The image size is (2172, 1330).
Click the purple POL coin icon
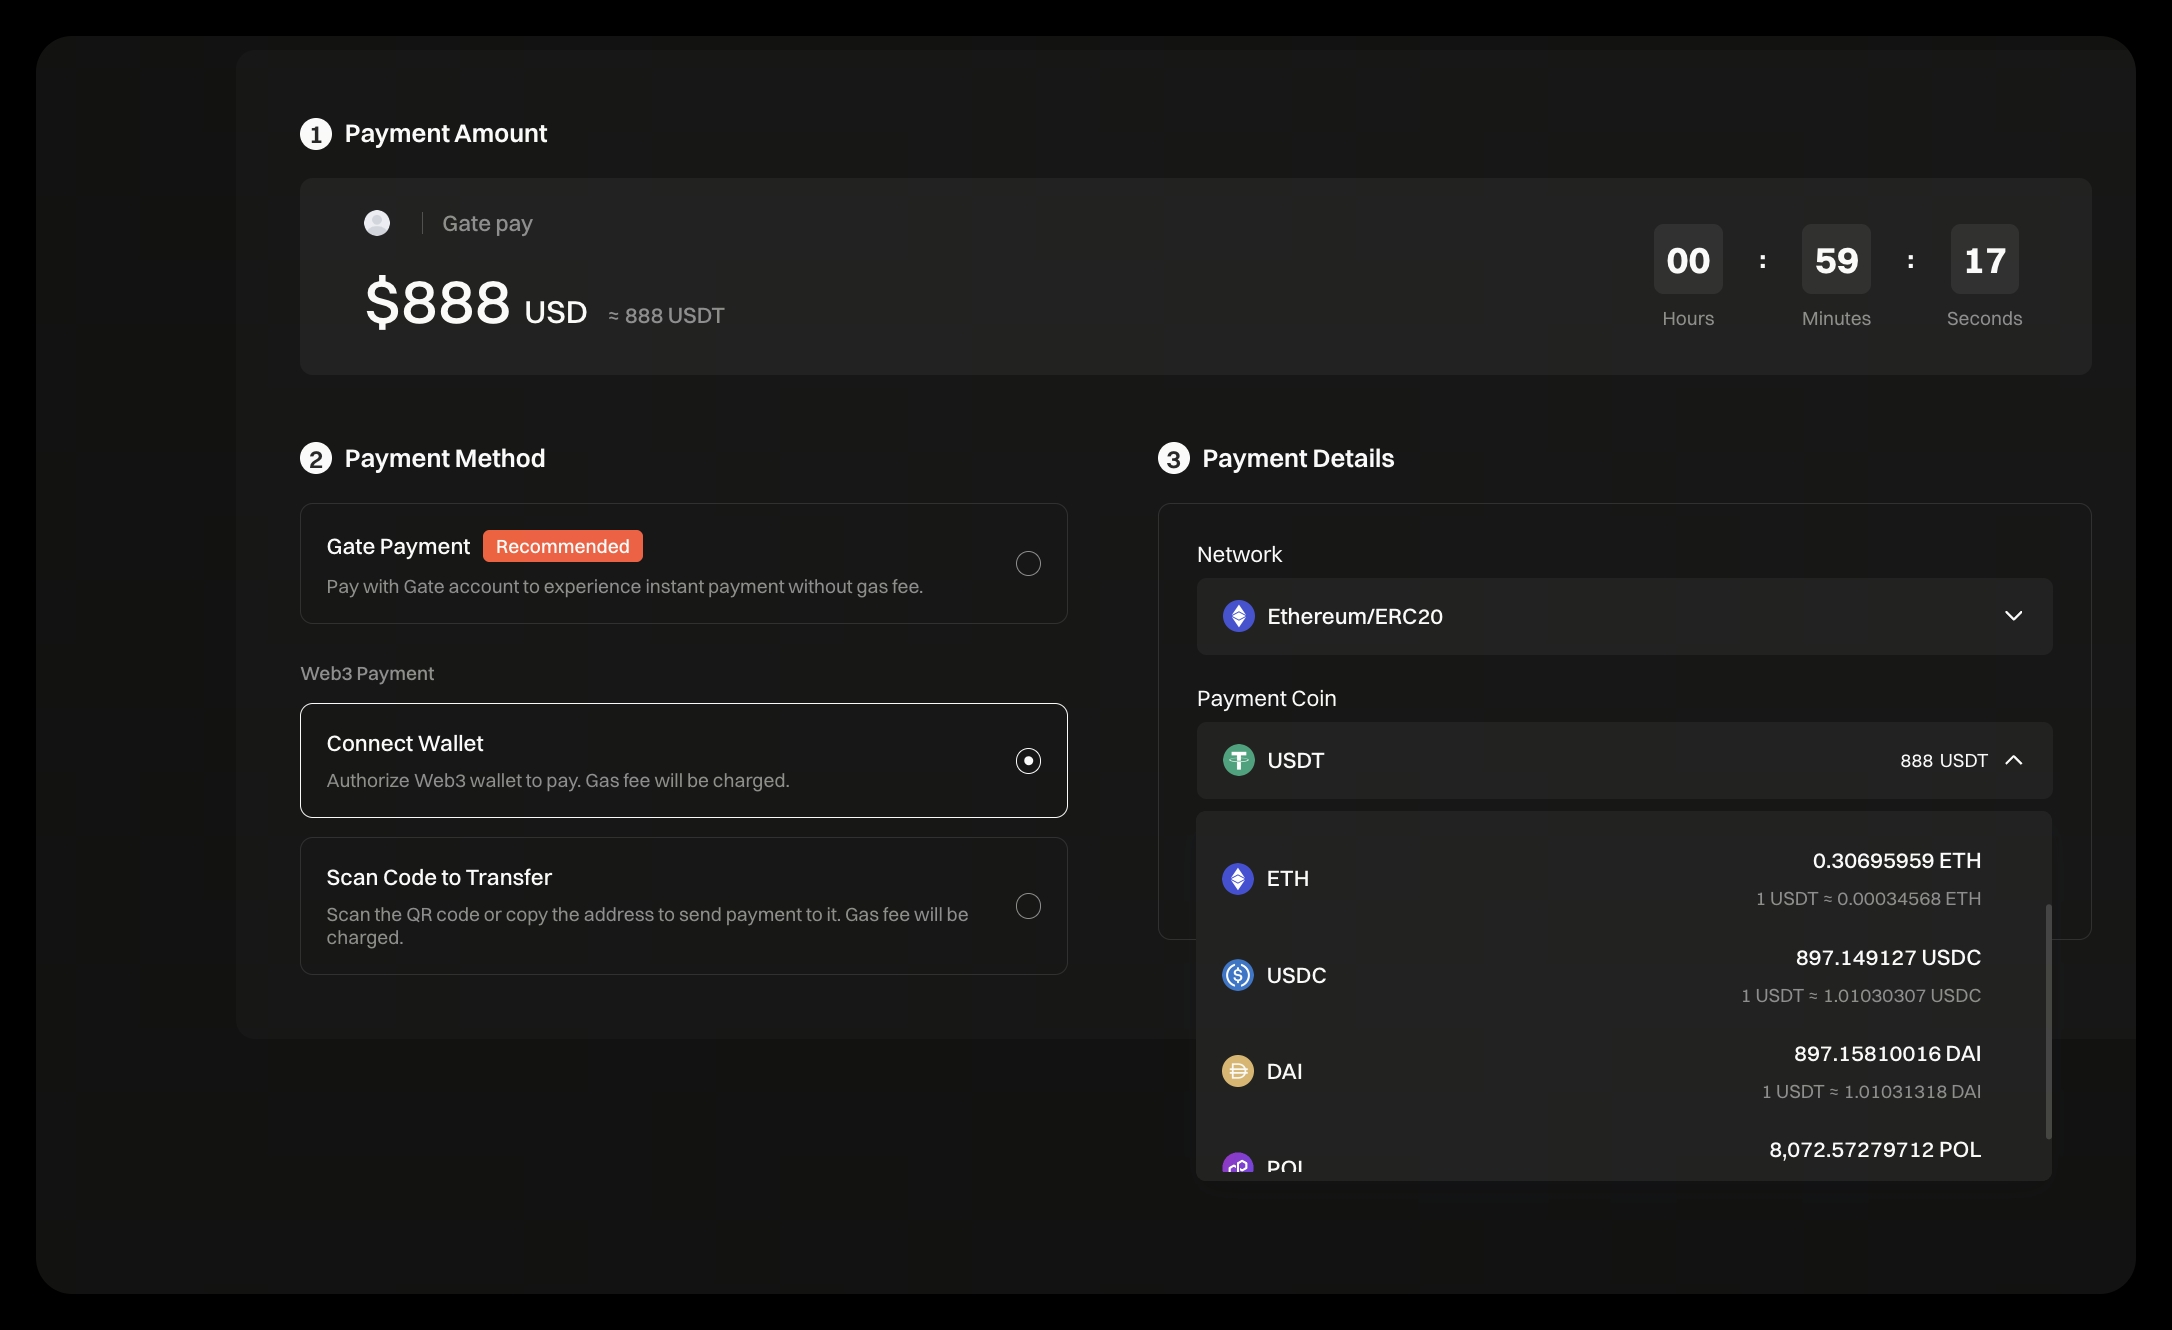click(1237, 1165)
